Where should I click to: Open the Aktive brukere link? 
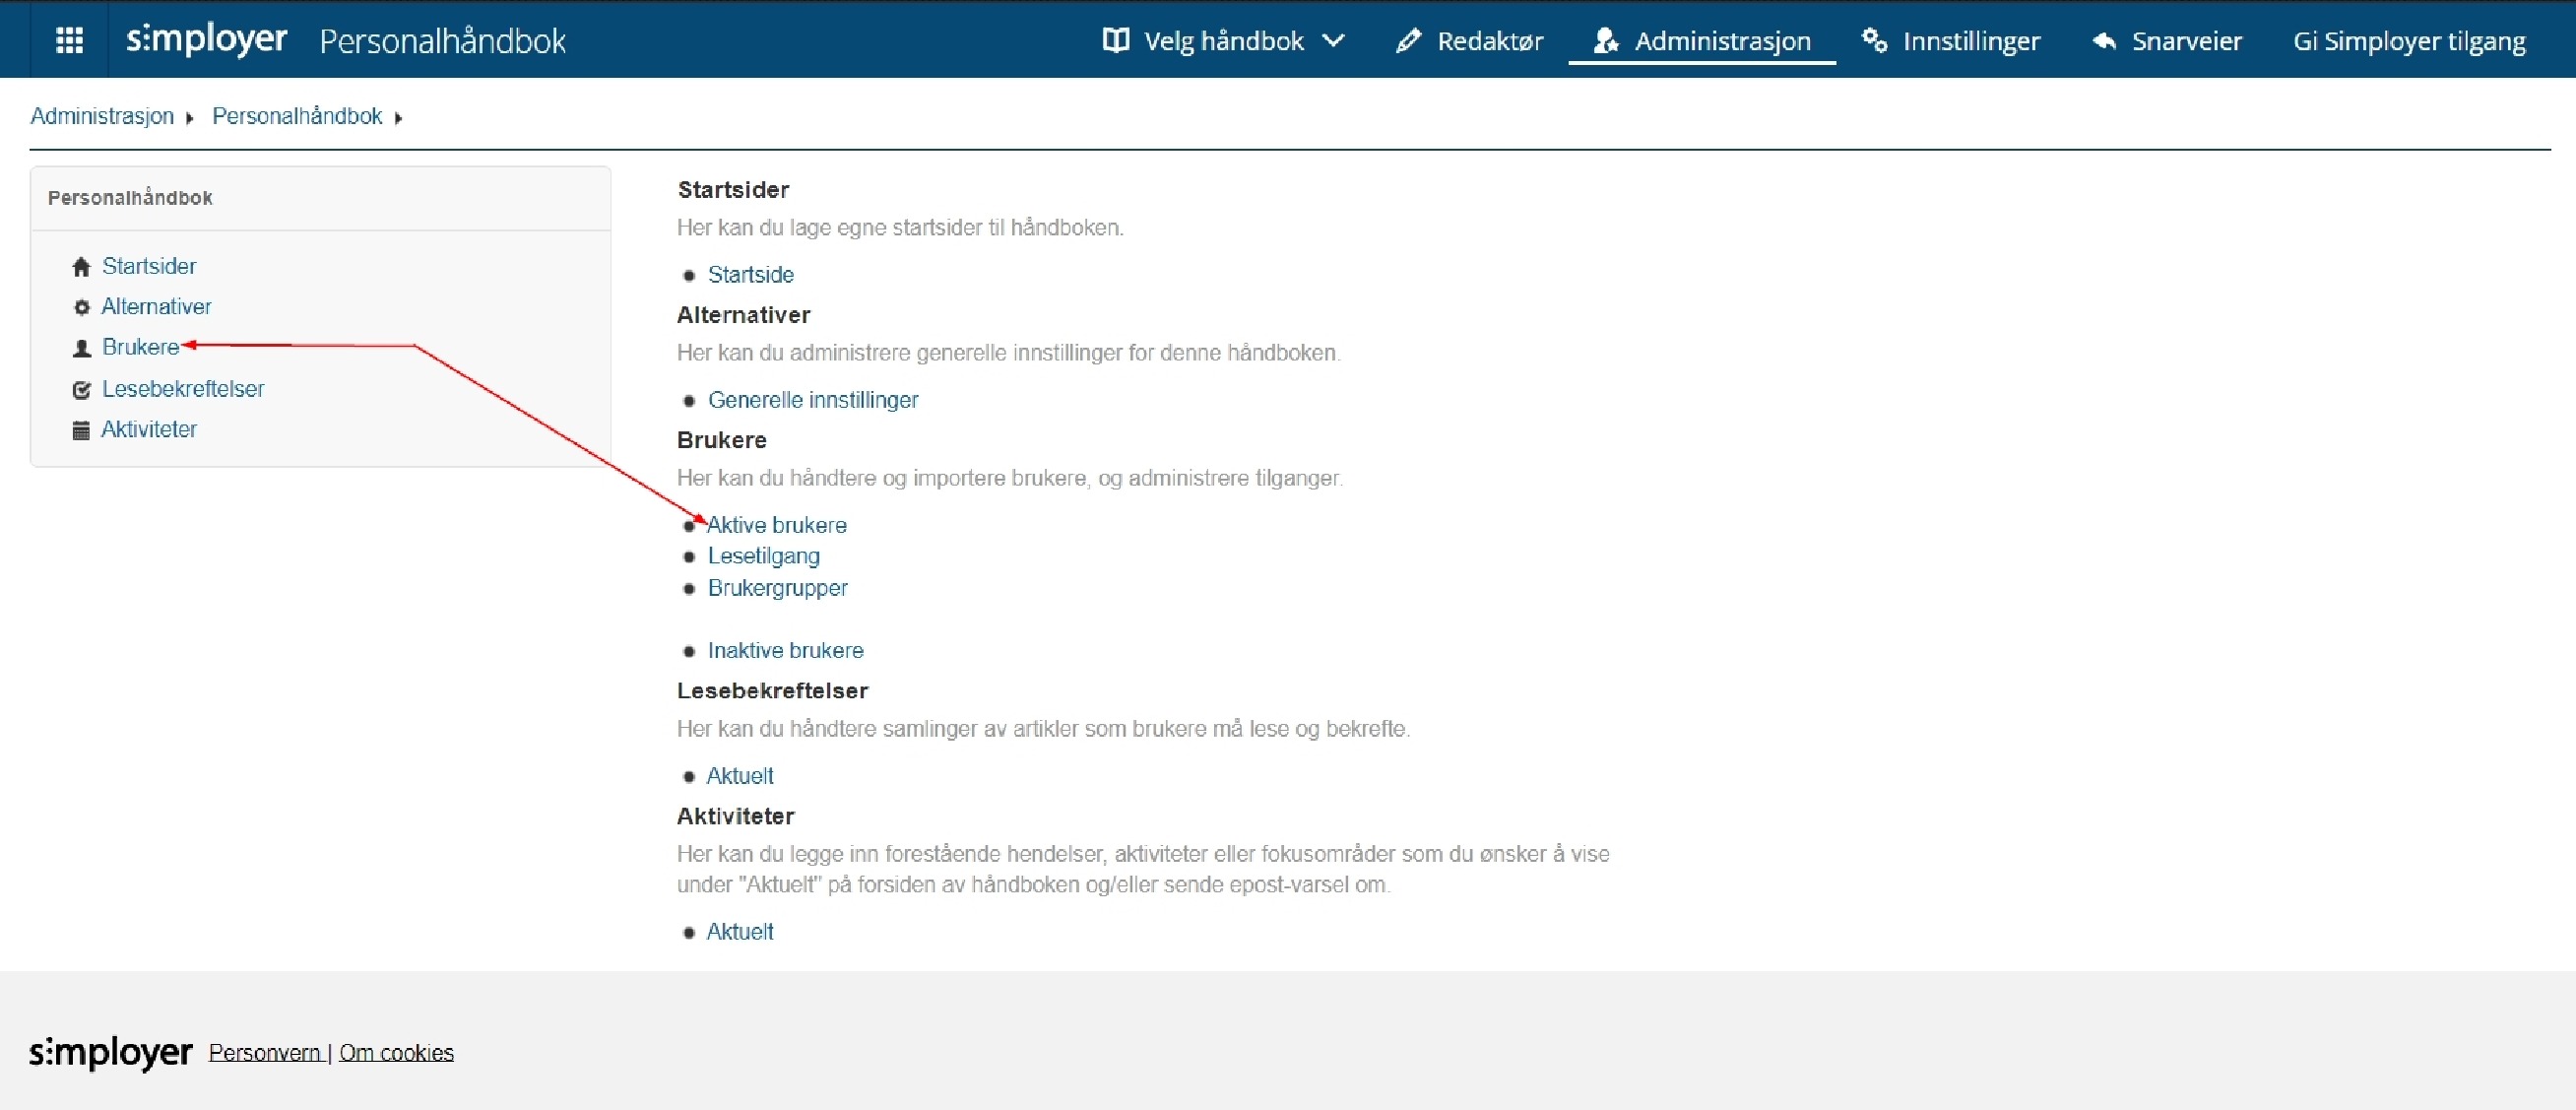(x=777, y=525)
